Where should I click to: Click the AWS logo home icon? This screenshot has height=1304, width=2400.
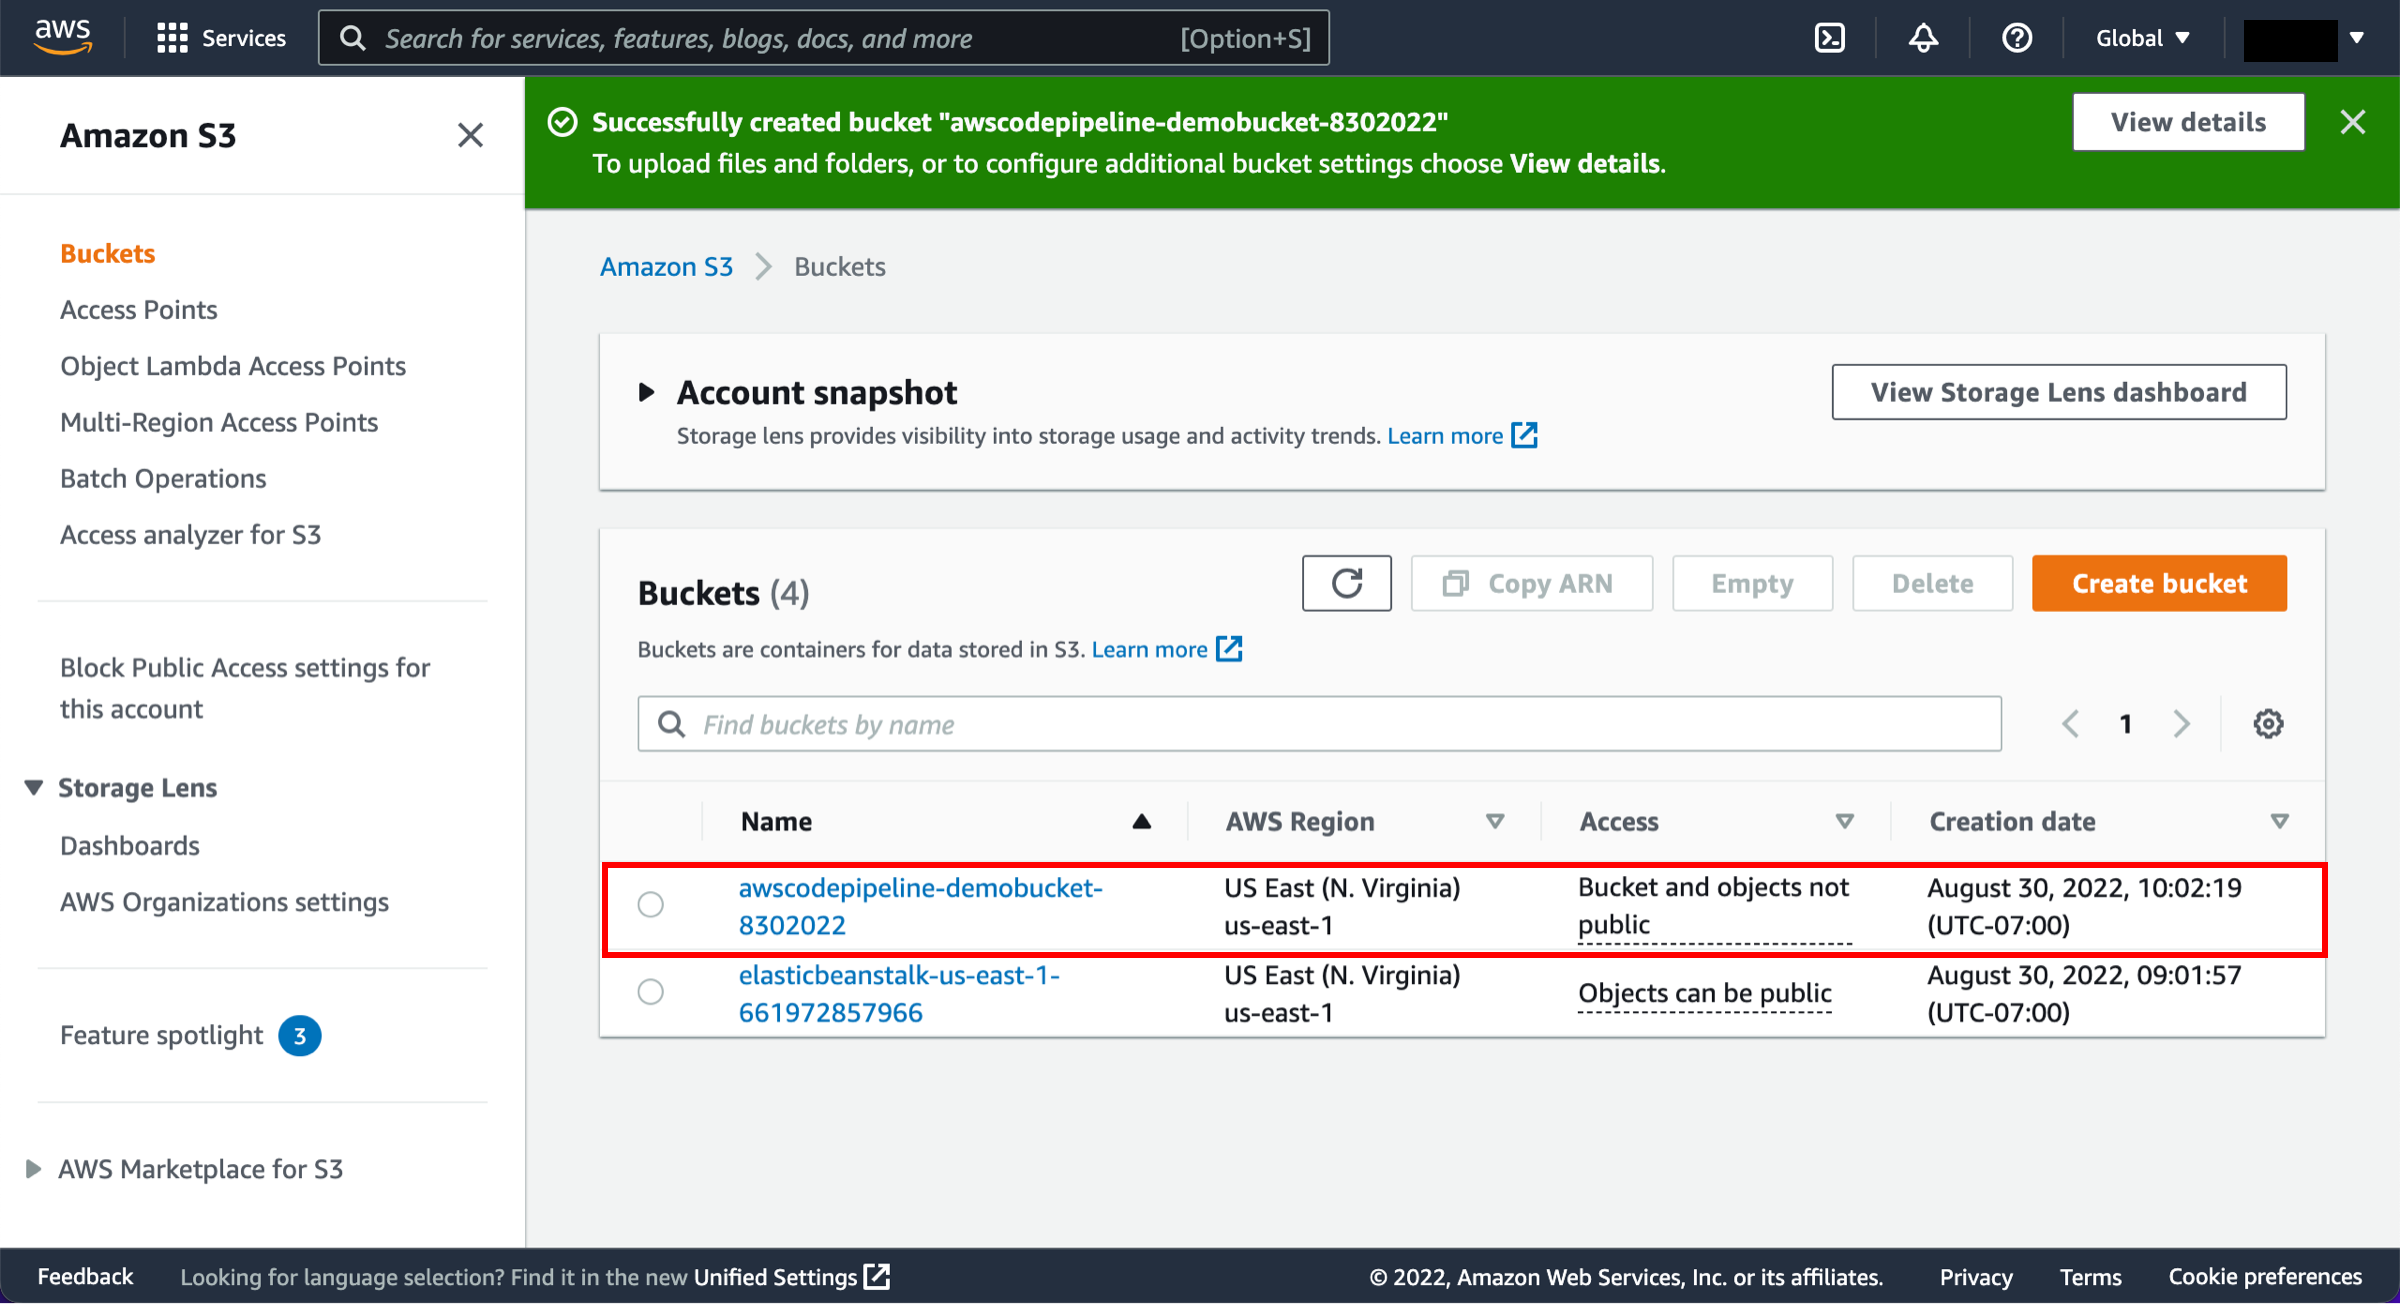tap(63, 37)
